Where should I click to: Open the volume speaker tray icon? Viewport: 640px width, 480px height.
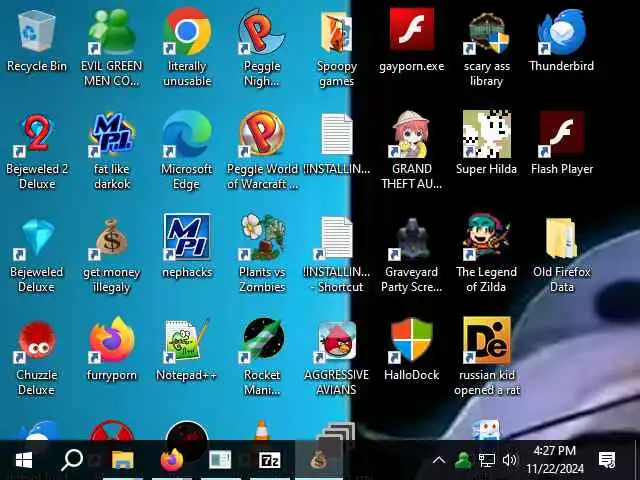point(509,460)
